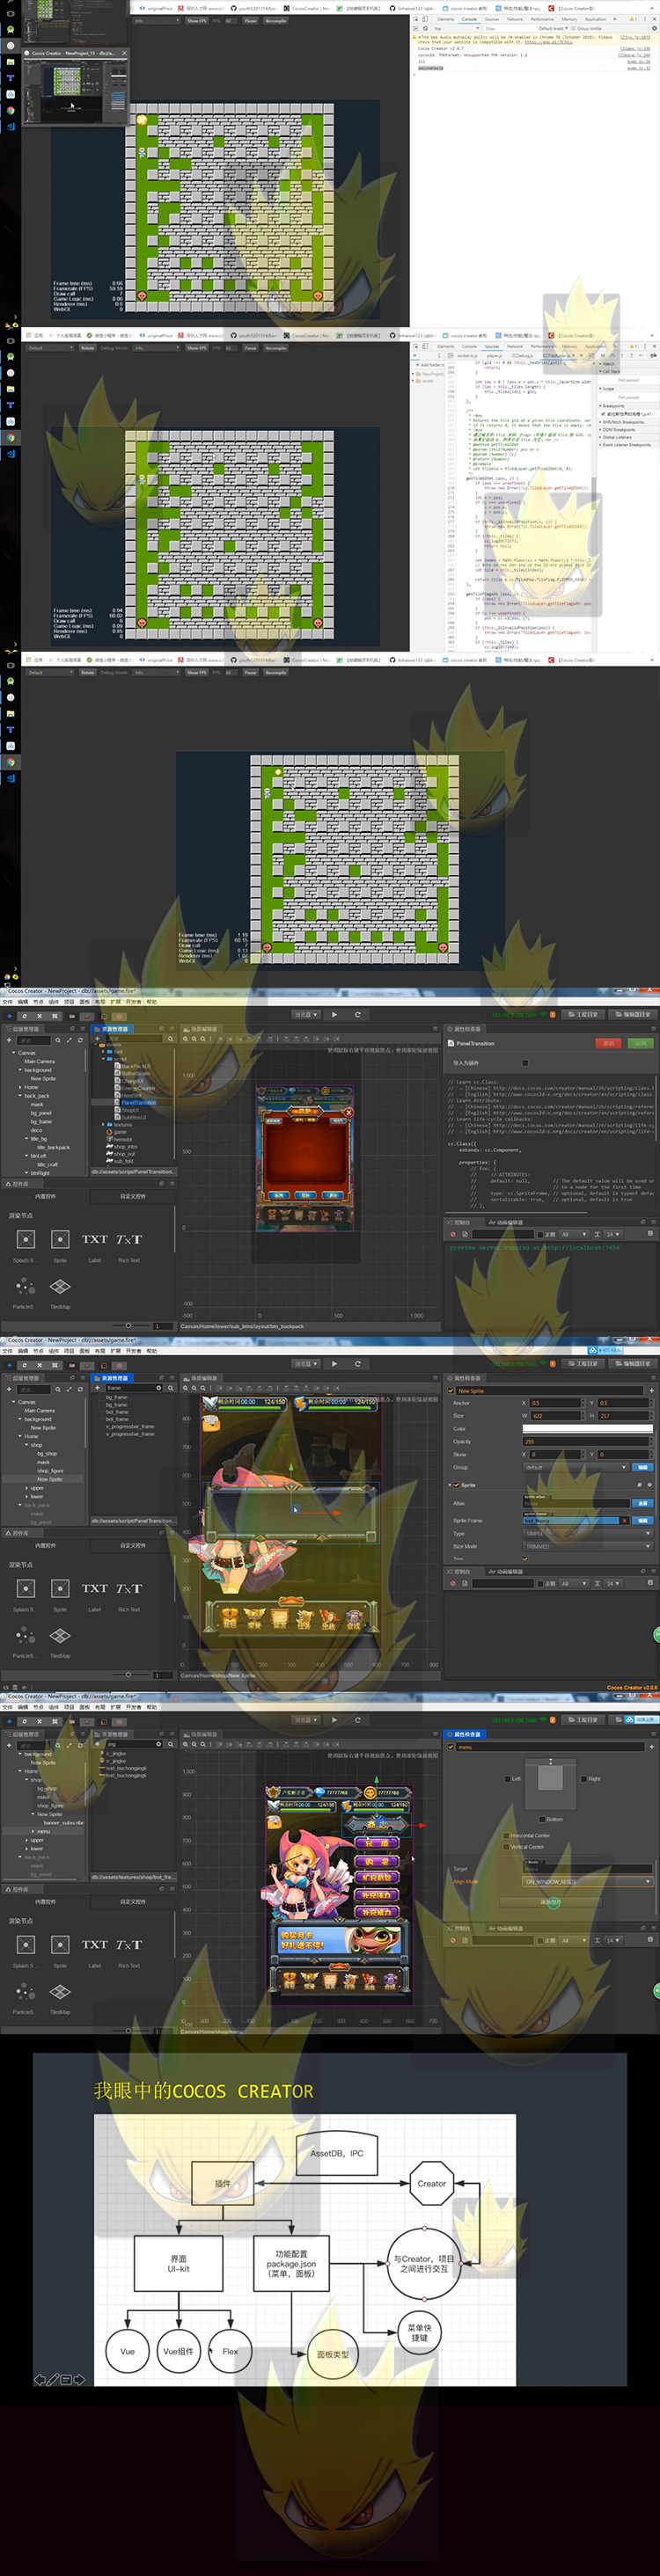The image size is (660, 2576).
Task: Enable the Horizontal Center widget checkbox
Action: click(x=506, y=1835)
